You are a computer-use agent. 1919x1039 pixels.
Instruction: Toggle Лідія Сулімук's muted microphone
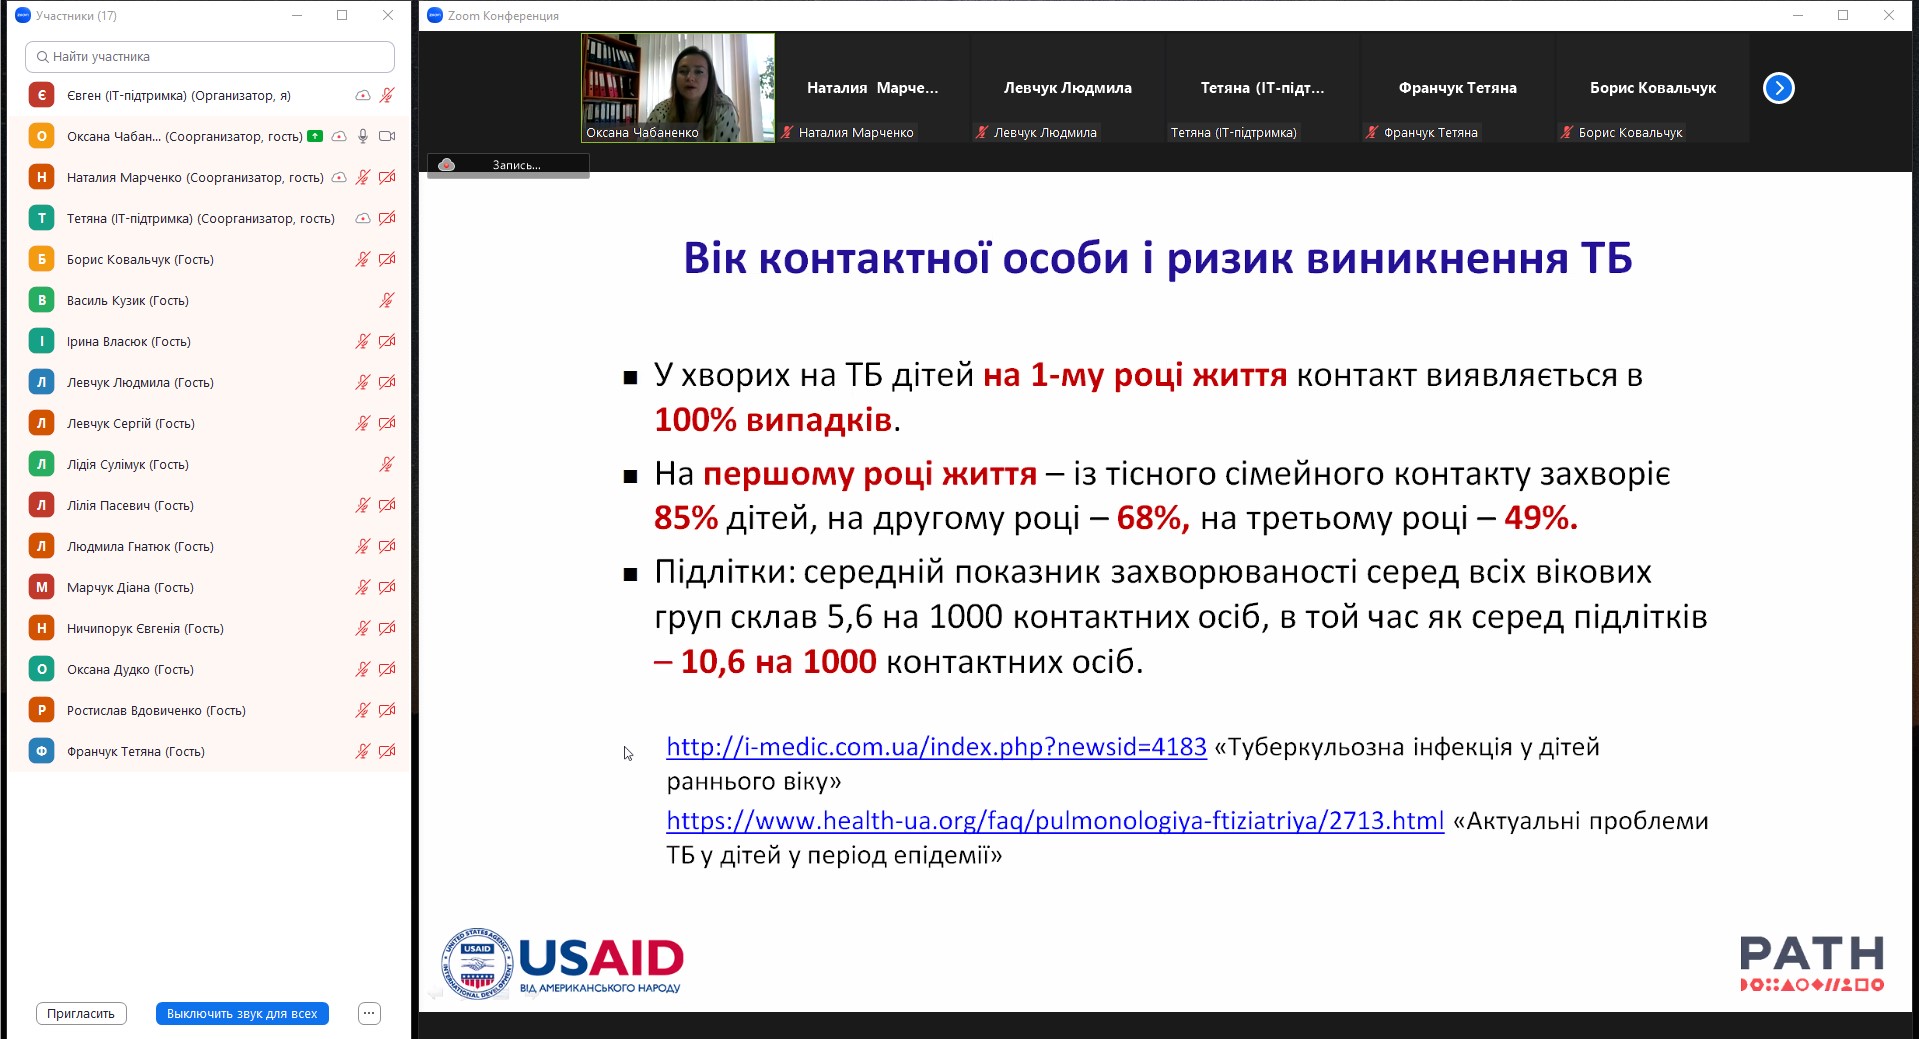[387, 464]
